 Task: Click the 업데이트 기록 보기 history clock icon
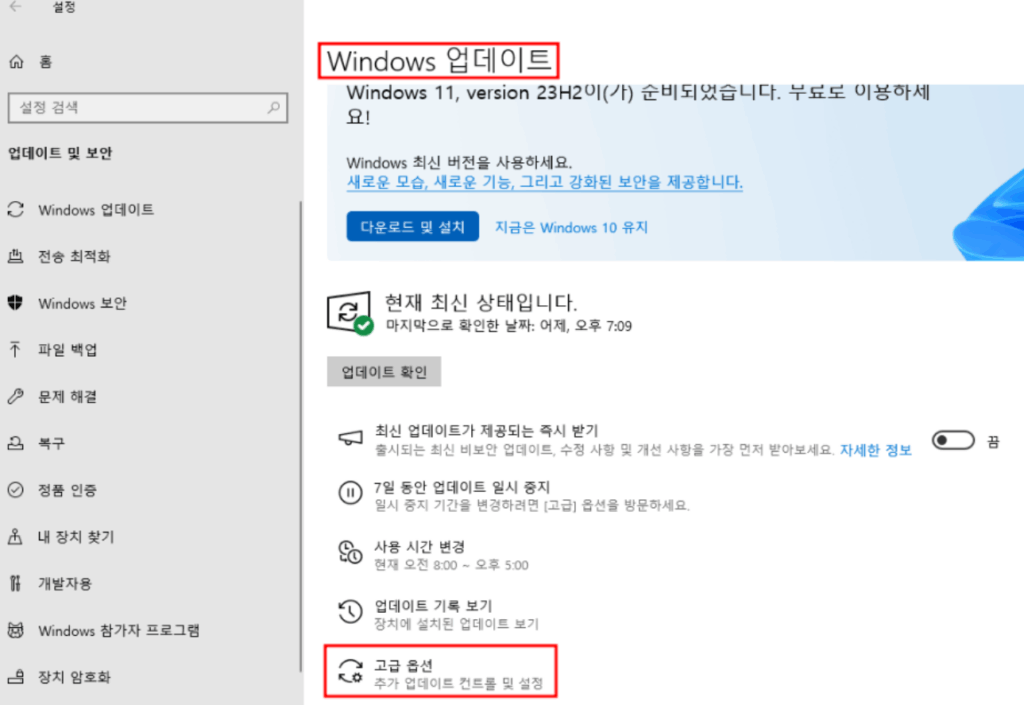351,612
